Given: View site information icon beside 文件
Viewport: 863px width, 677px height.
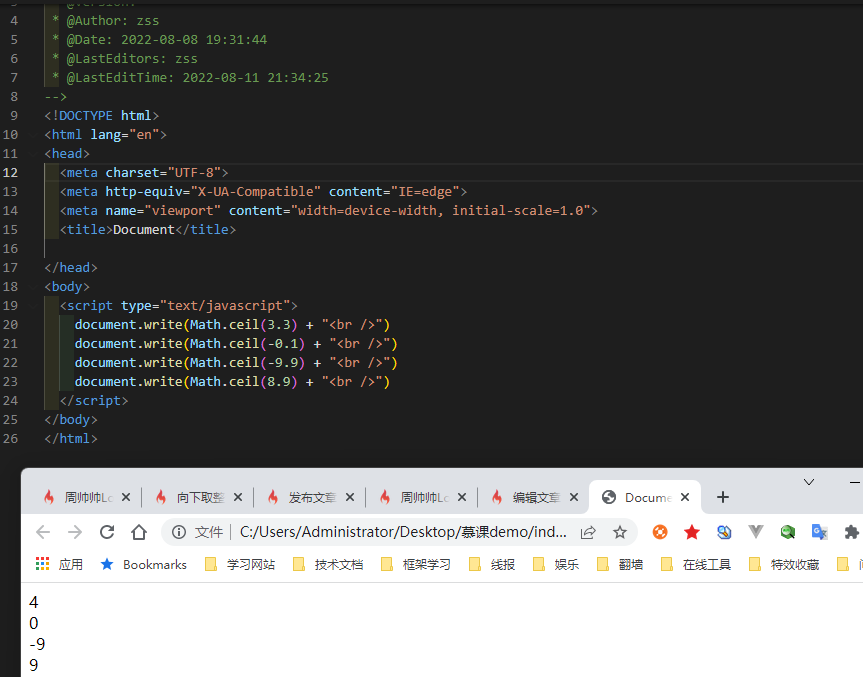Looking at the screenshot, I should tap(179, 532).
